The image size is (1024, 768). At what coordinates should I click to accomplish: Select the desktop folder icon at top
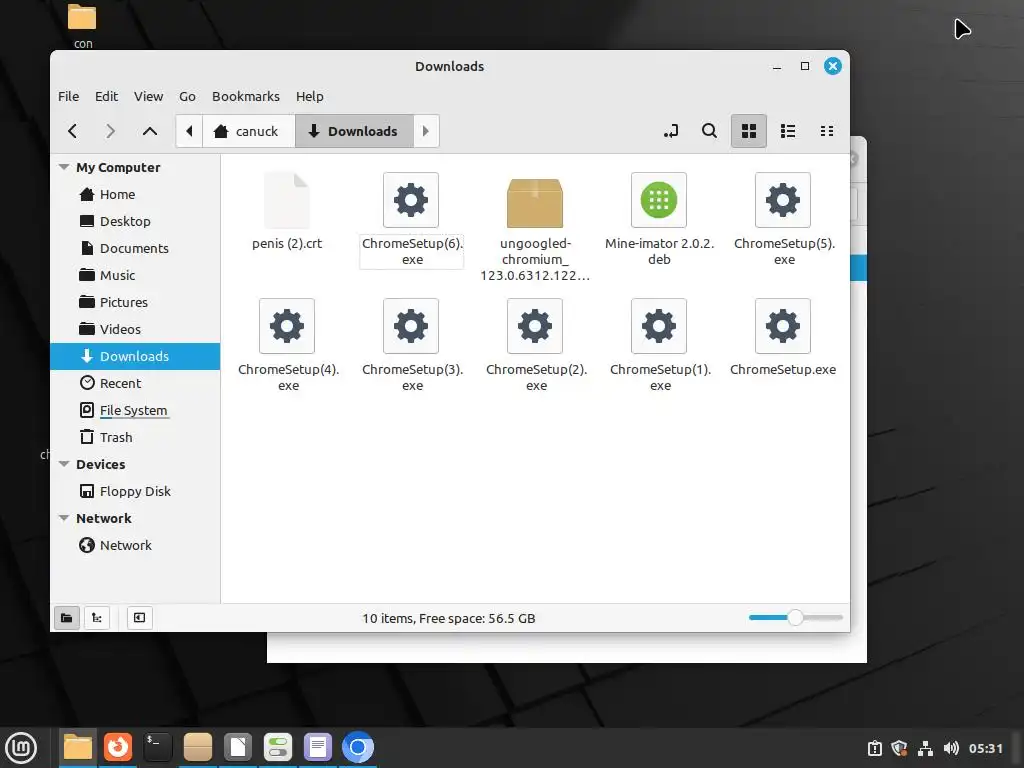point(82,18)
